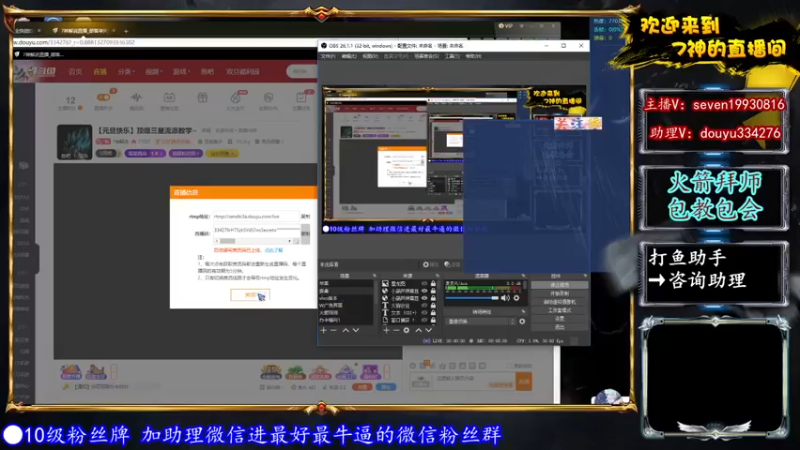800x450 pixels.
Task: Toggle visibility of second browser source
Action: [x=424, y=298]
